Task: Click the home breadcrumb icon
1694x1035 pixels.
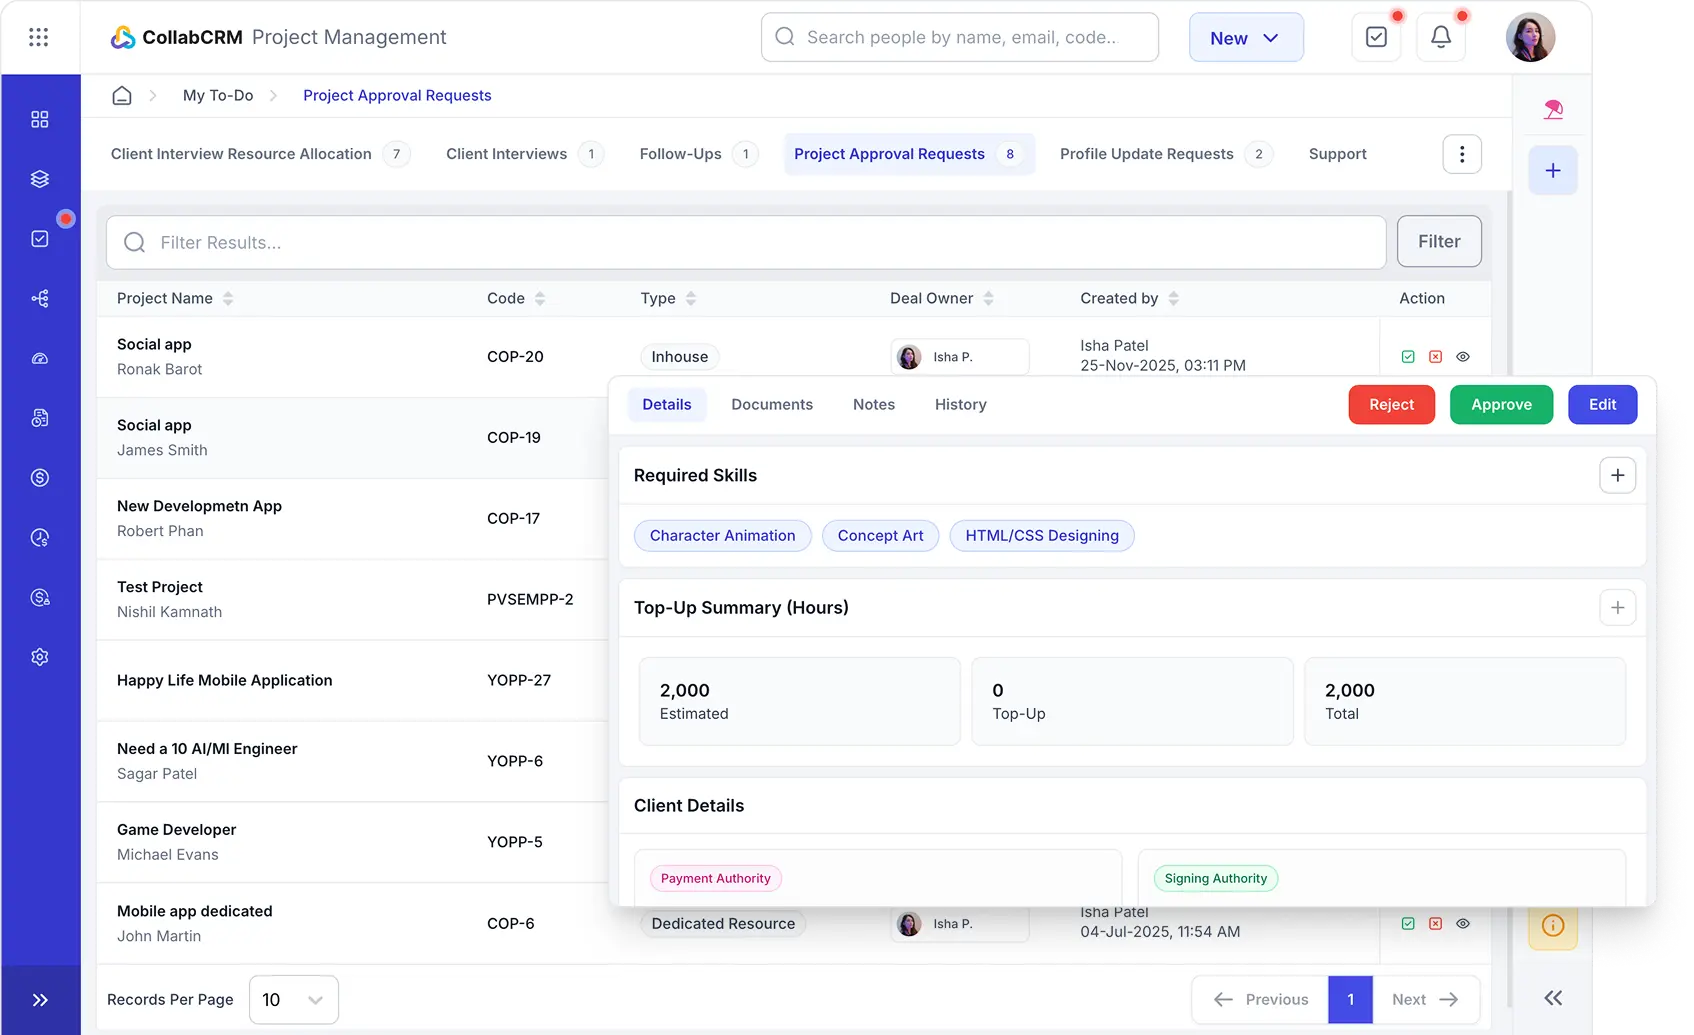Action: 122,96
